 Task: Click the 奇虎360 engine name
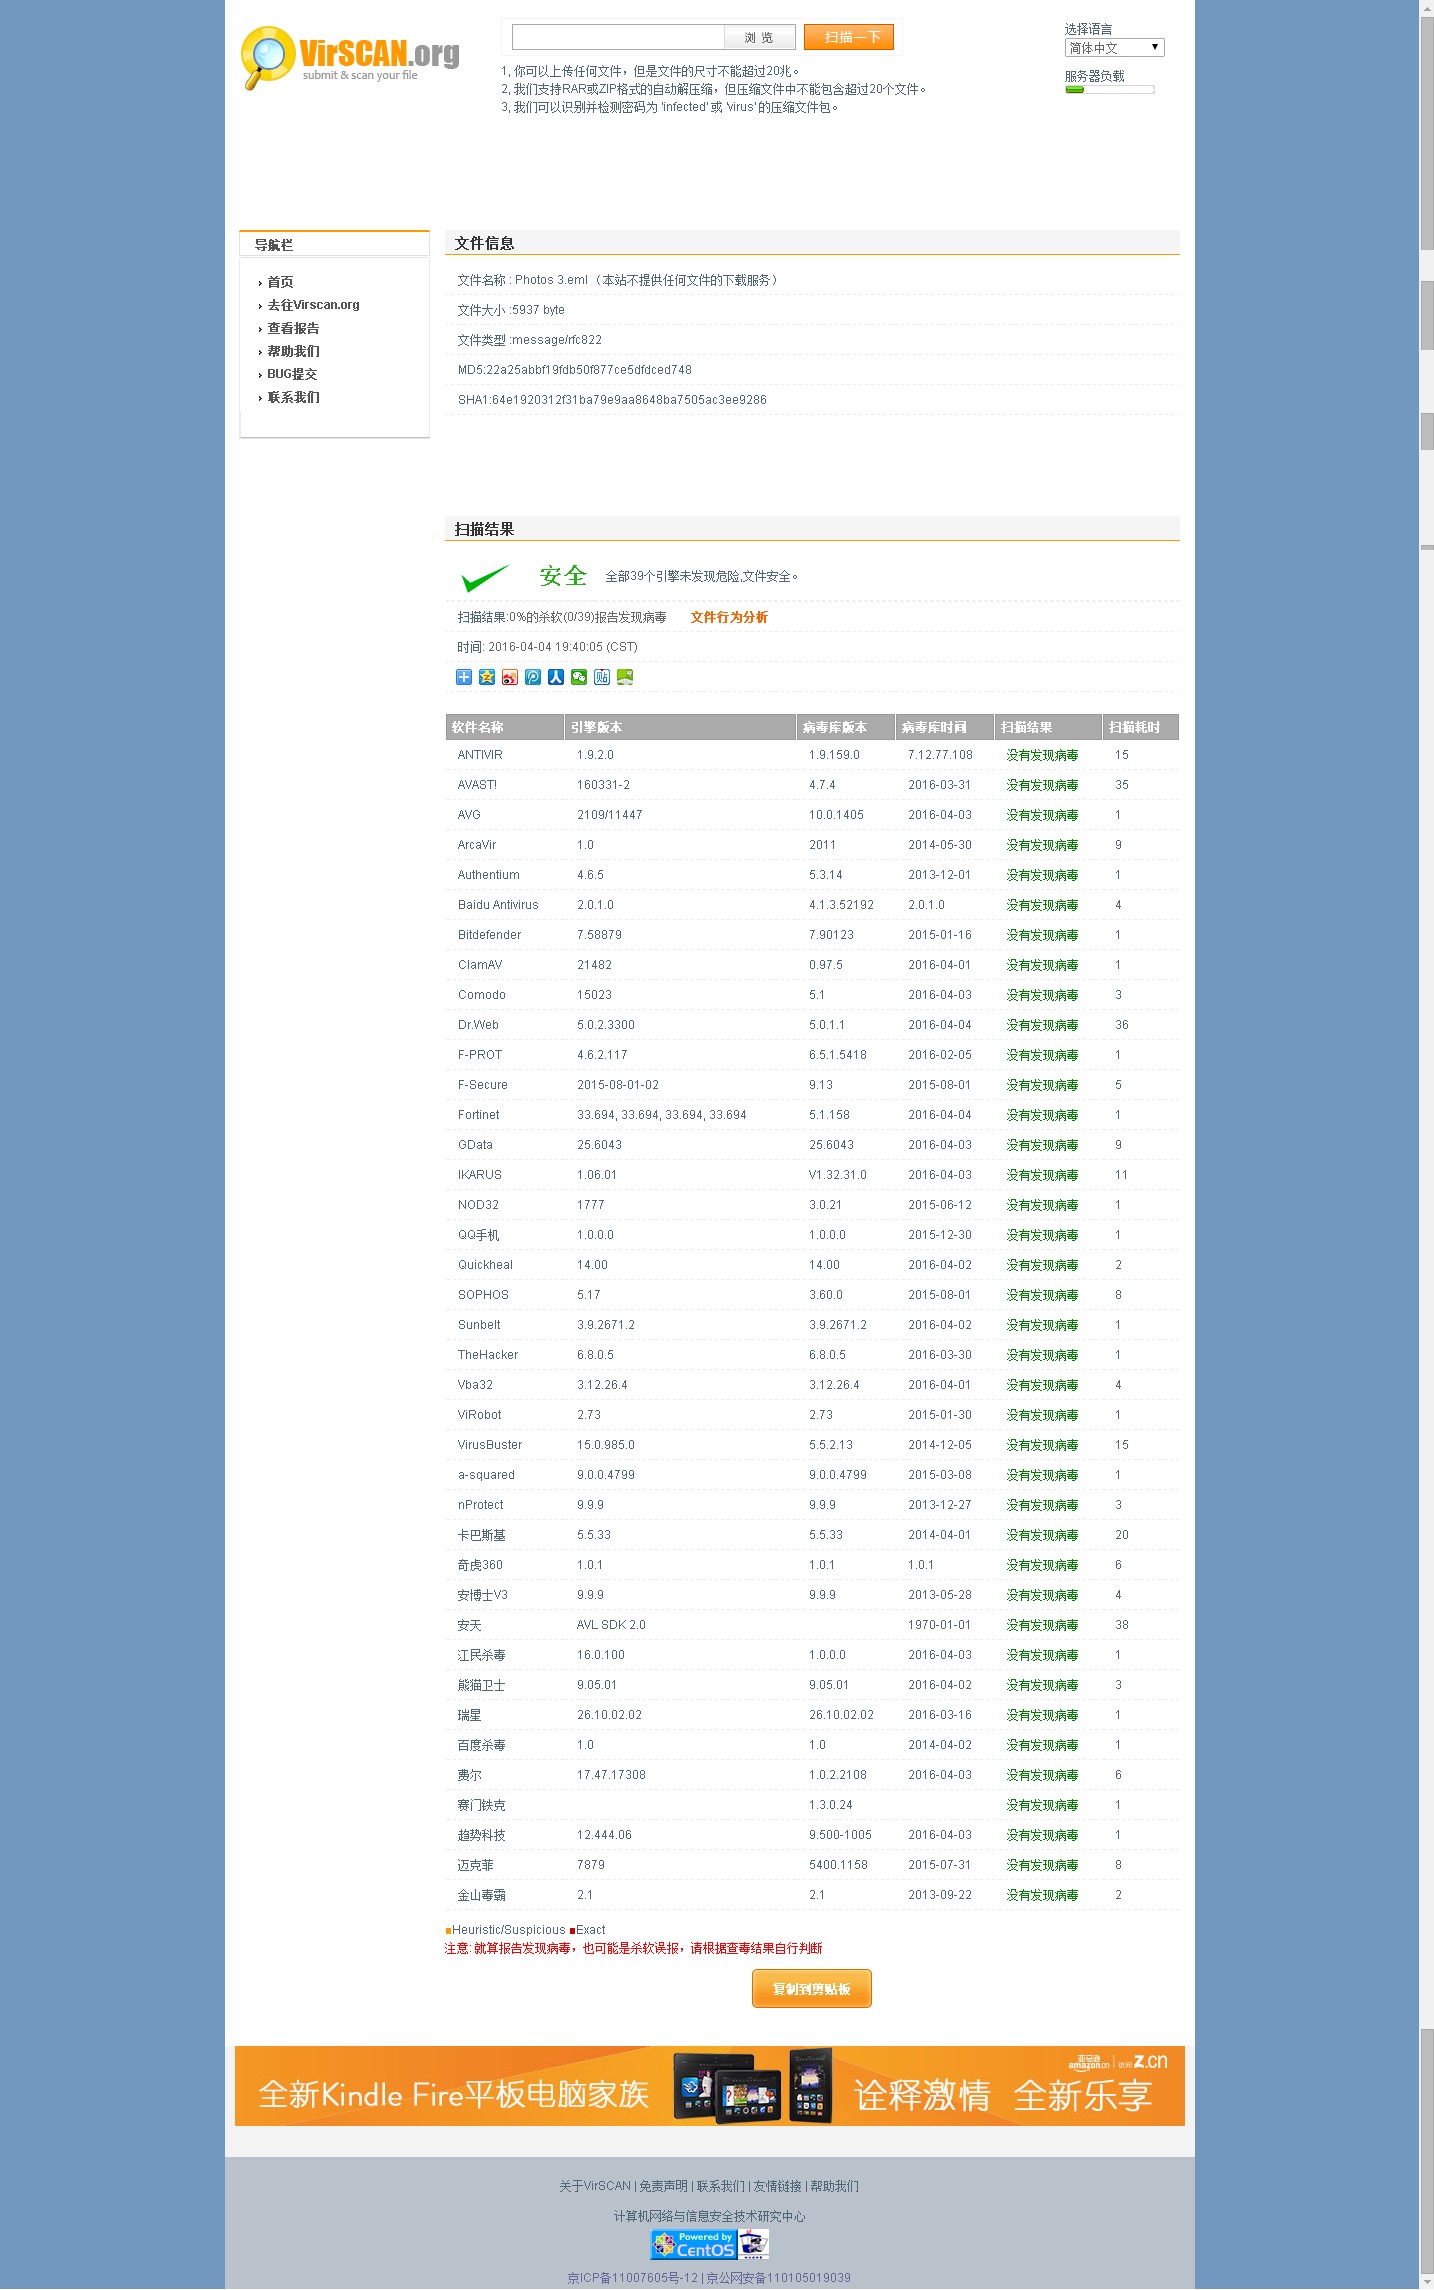480,1565
